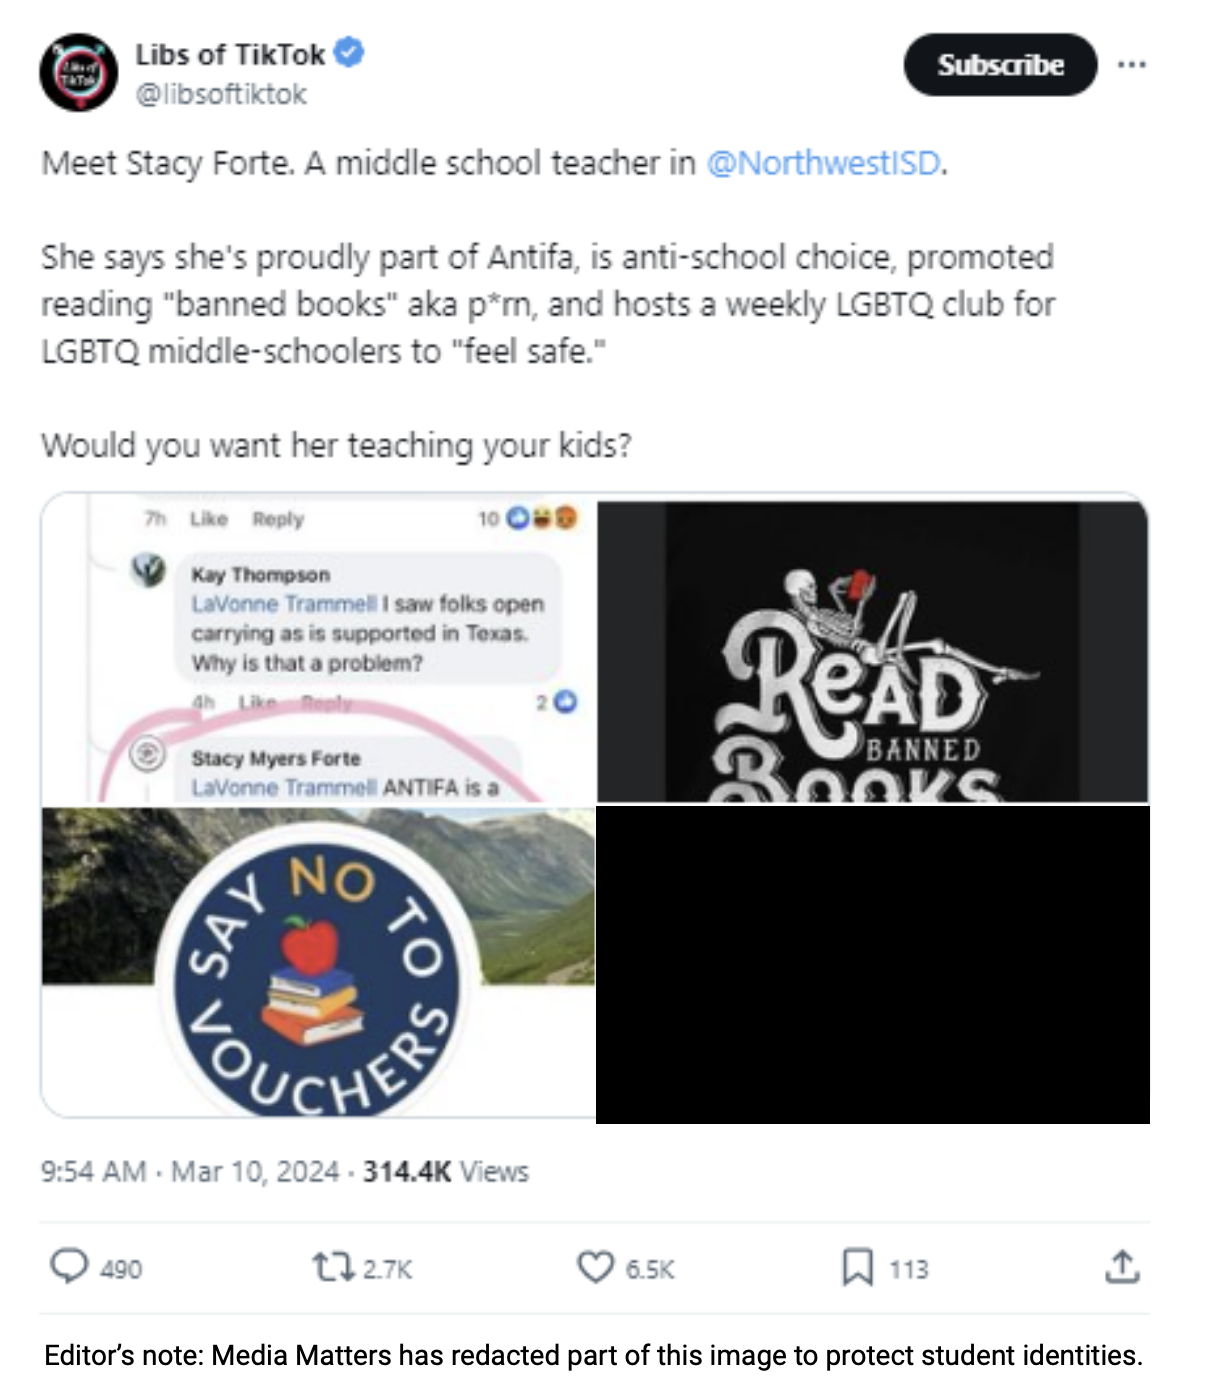
Task: Click the reply speech bubble icon
Action: pos(69,1266)
